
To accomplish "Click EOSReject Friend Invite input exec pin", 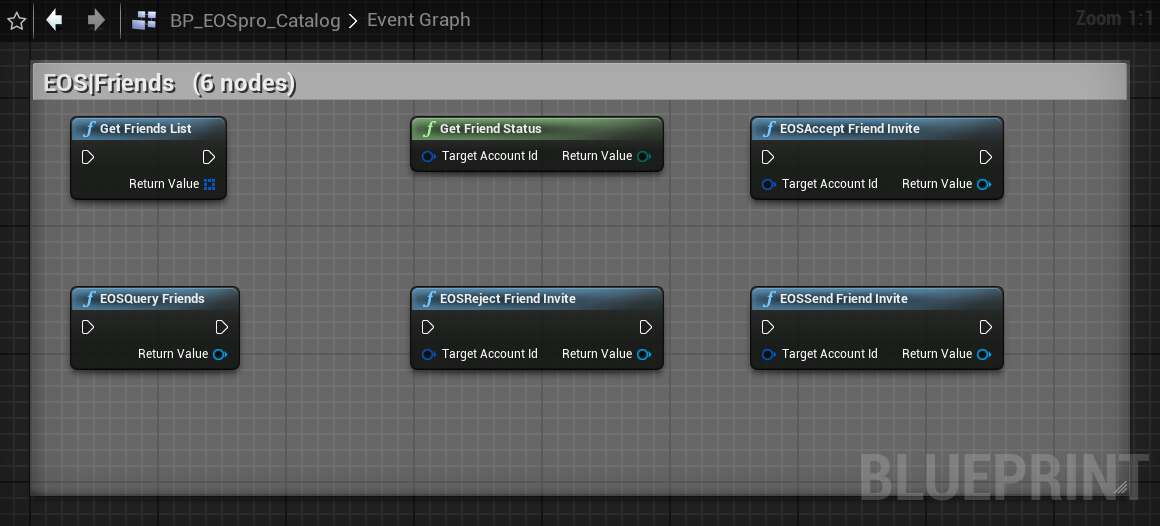I will pyautogui.click(x=428, y=327).
